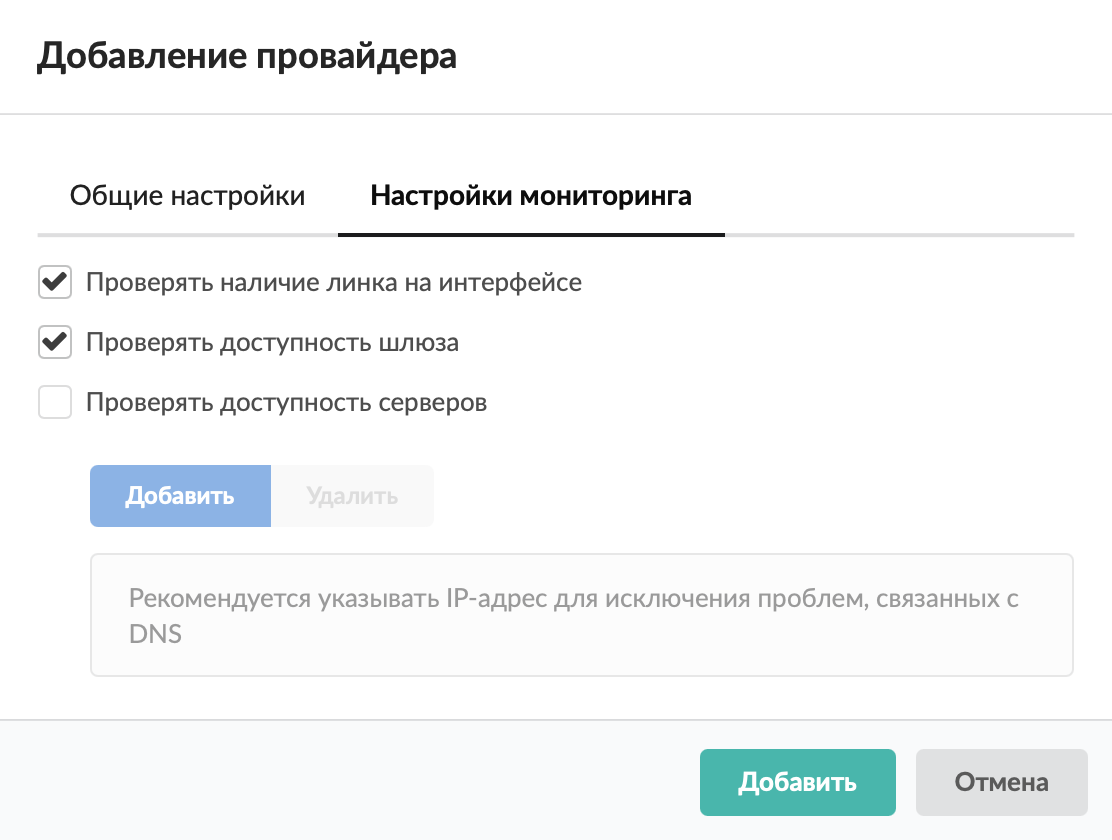The height and width of the screenshot is (840, 1112).
Task: Click the "Добавление провайдера" dialog title
Action: click(247, 56)
